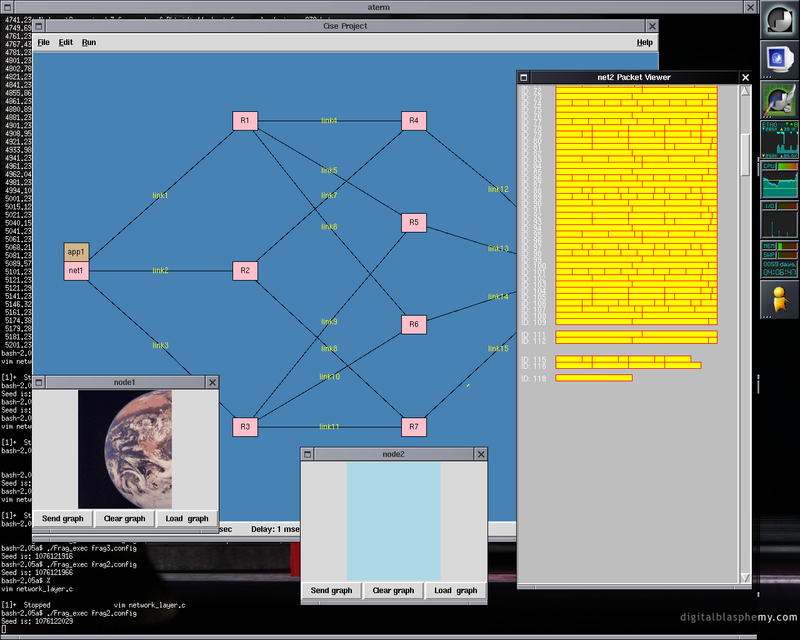Click the Cise Project title bar
The height and width of the screenshot is (640, 800).
345,26
